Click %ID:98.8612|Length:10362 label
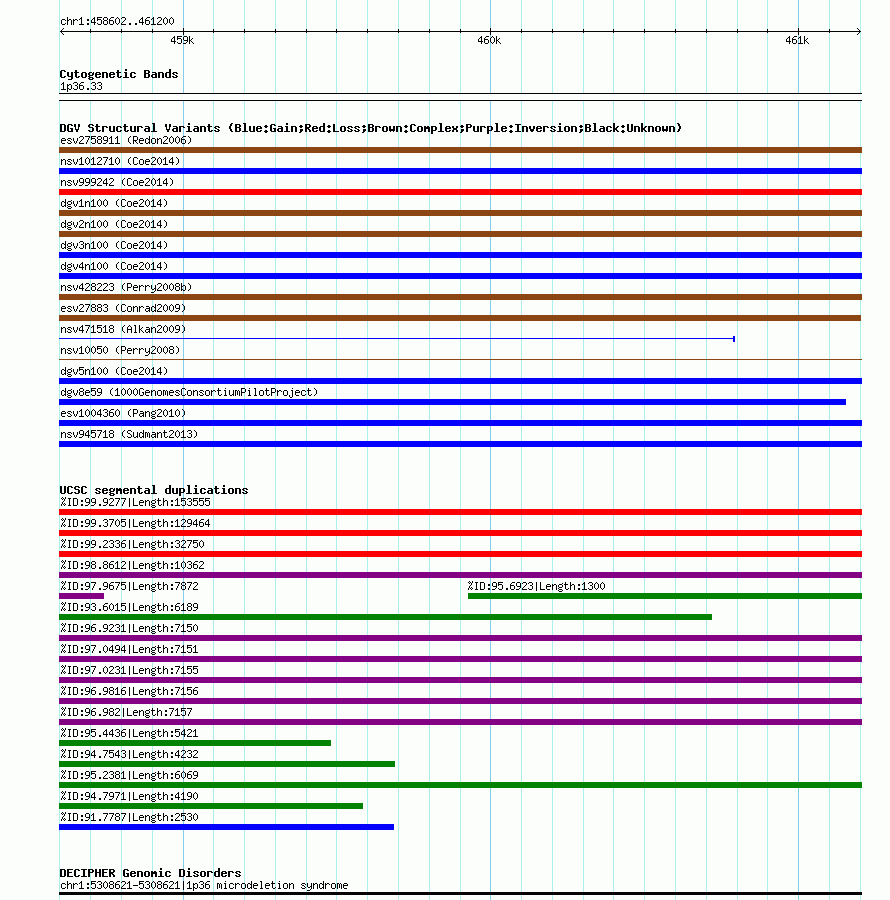 pos(132,565)
